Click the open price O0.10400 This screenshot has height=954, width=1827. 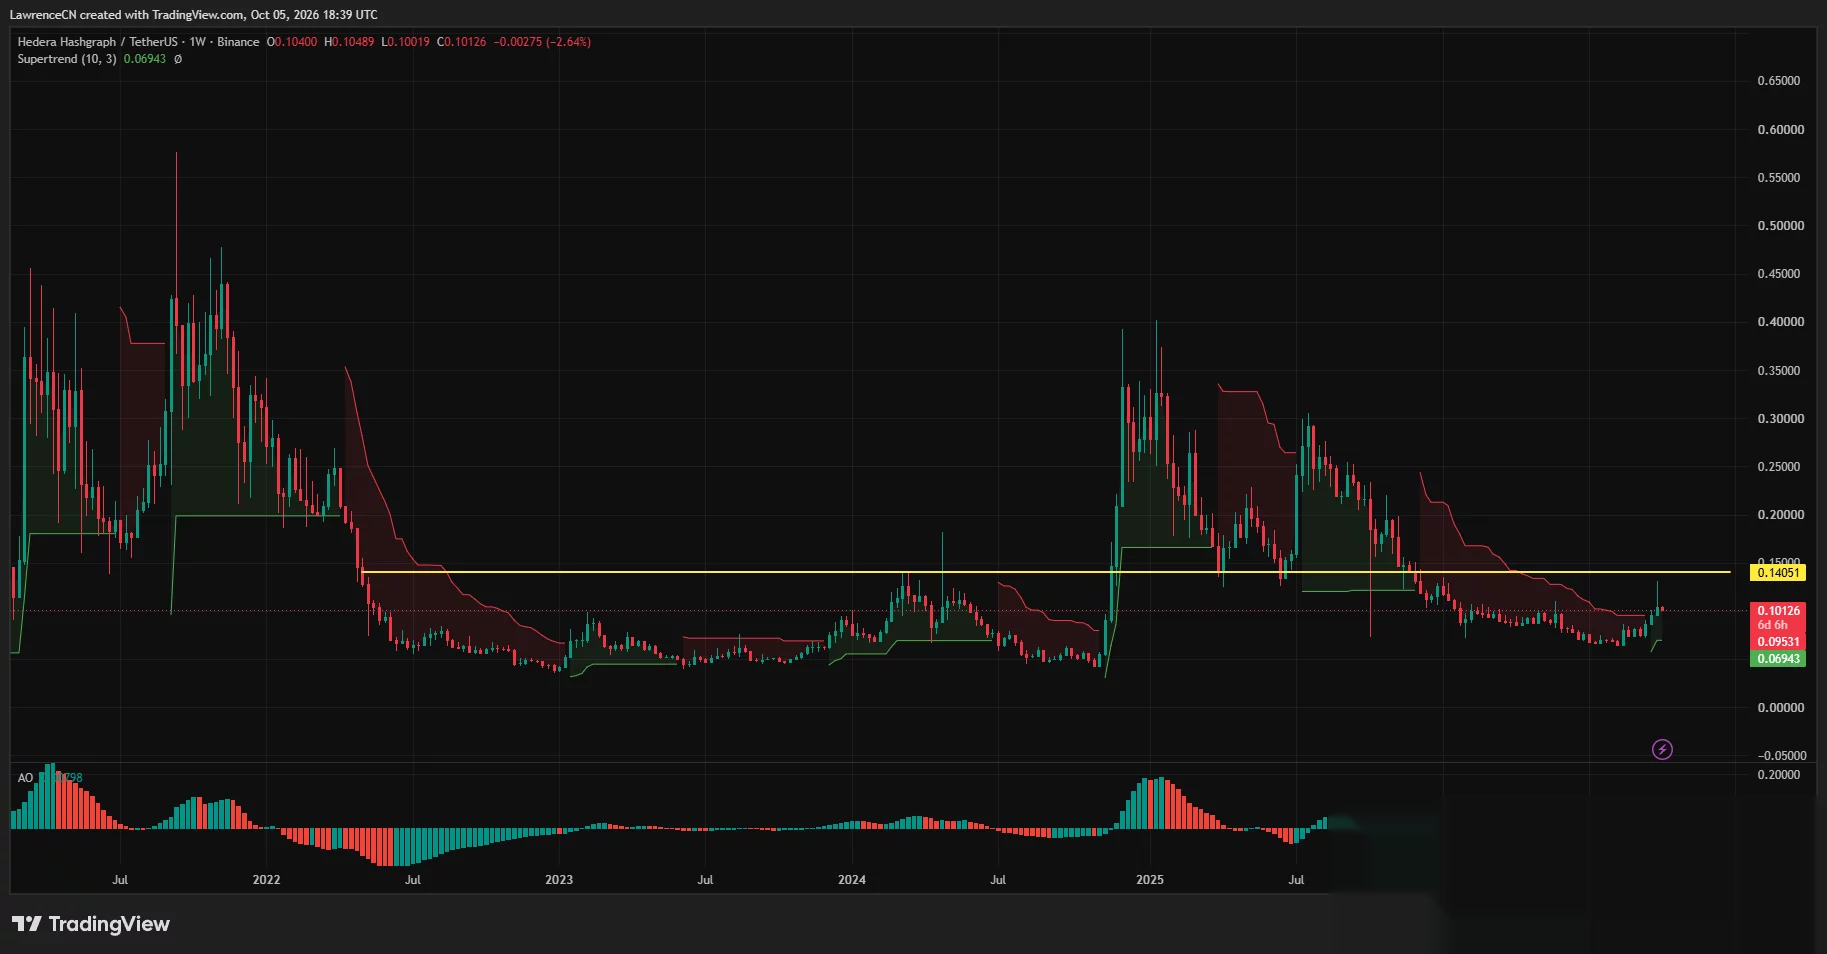click(292, 42)
